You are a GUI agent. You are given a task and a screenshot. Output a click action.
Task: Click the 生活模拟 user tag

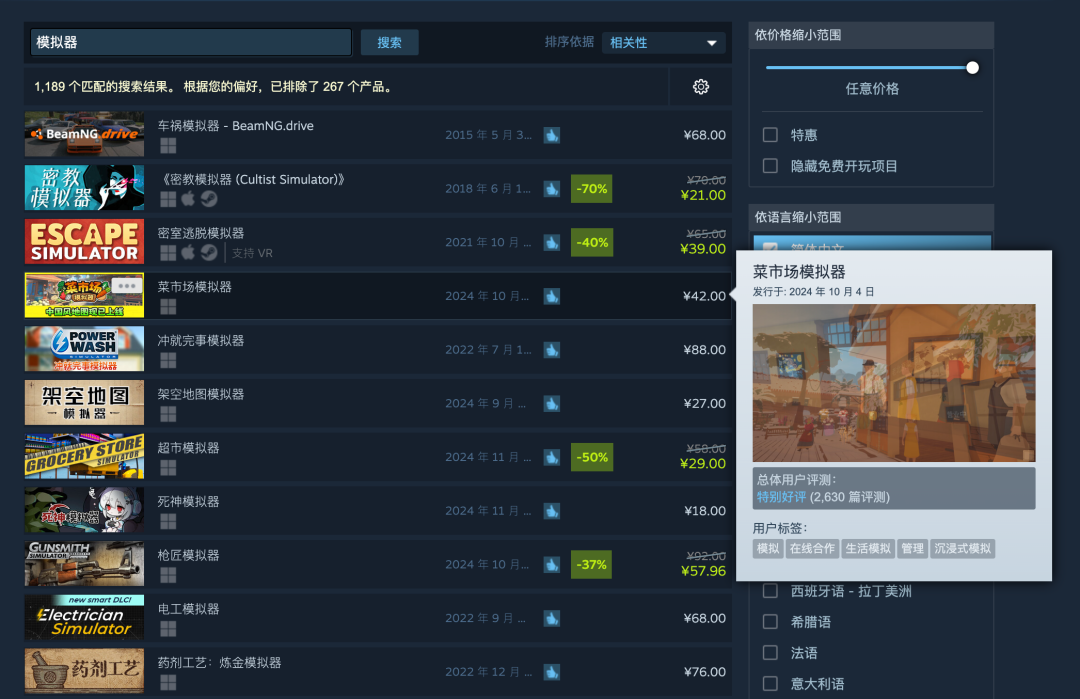(868, 549)
